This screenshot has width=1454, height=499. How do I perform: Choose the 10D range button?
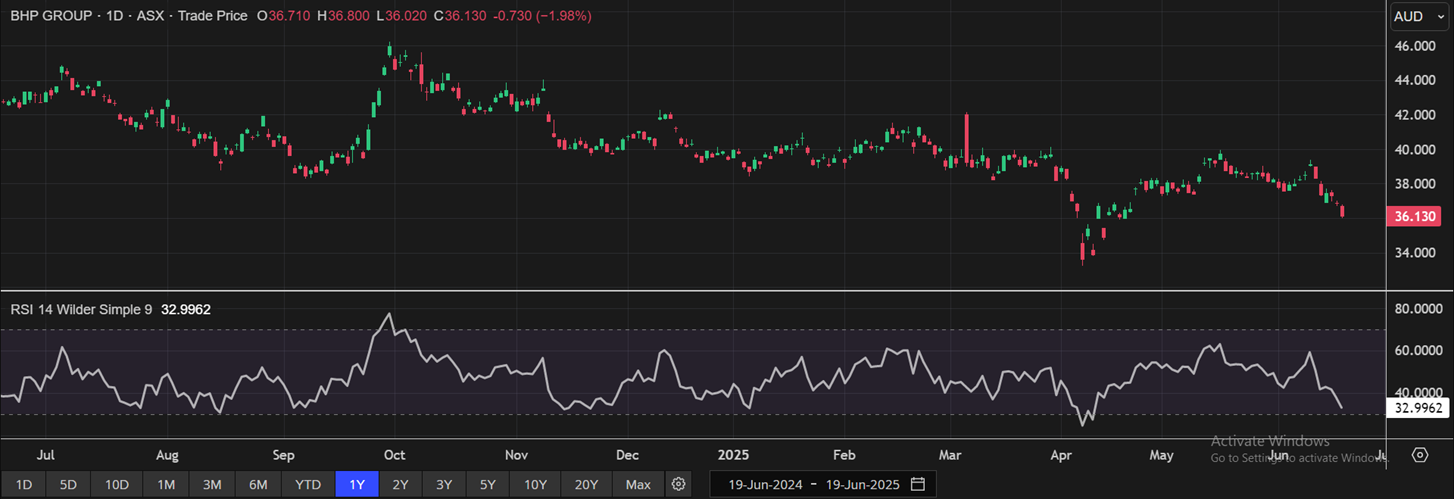click(117, 485)
